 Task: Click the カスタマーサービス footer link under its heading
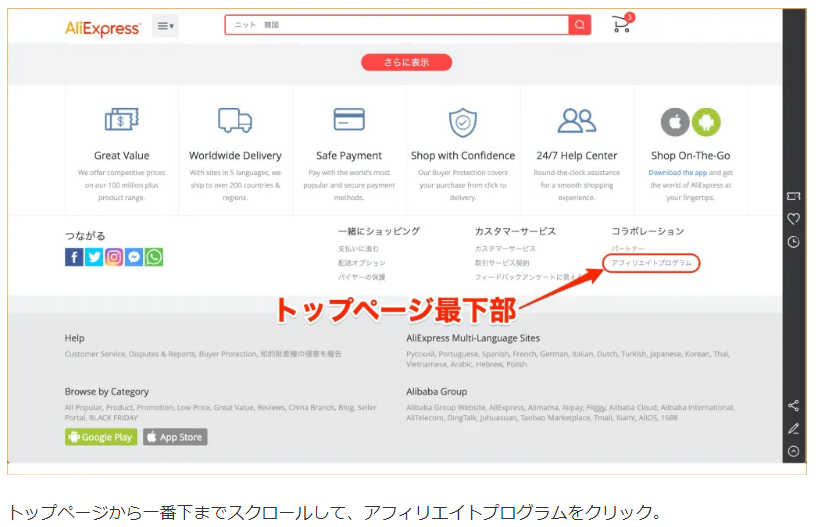click(x=505, y=249)
